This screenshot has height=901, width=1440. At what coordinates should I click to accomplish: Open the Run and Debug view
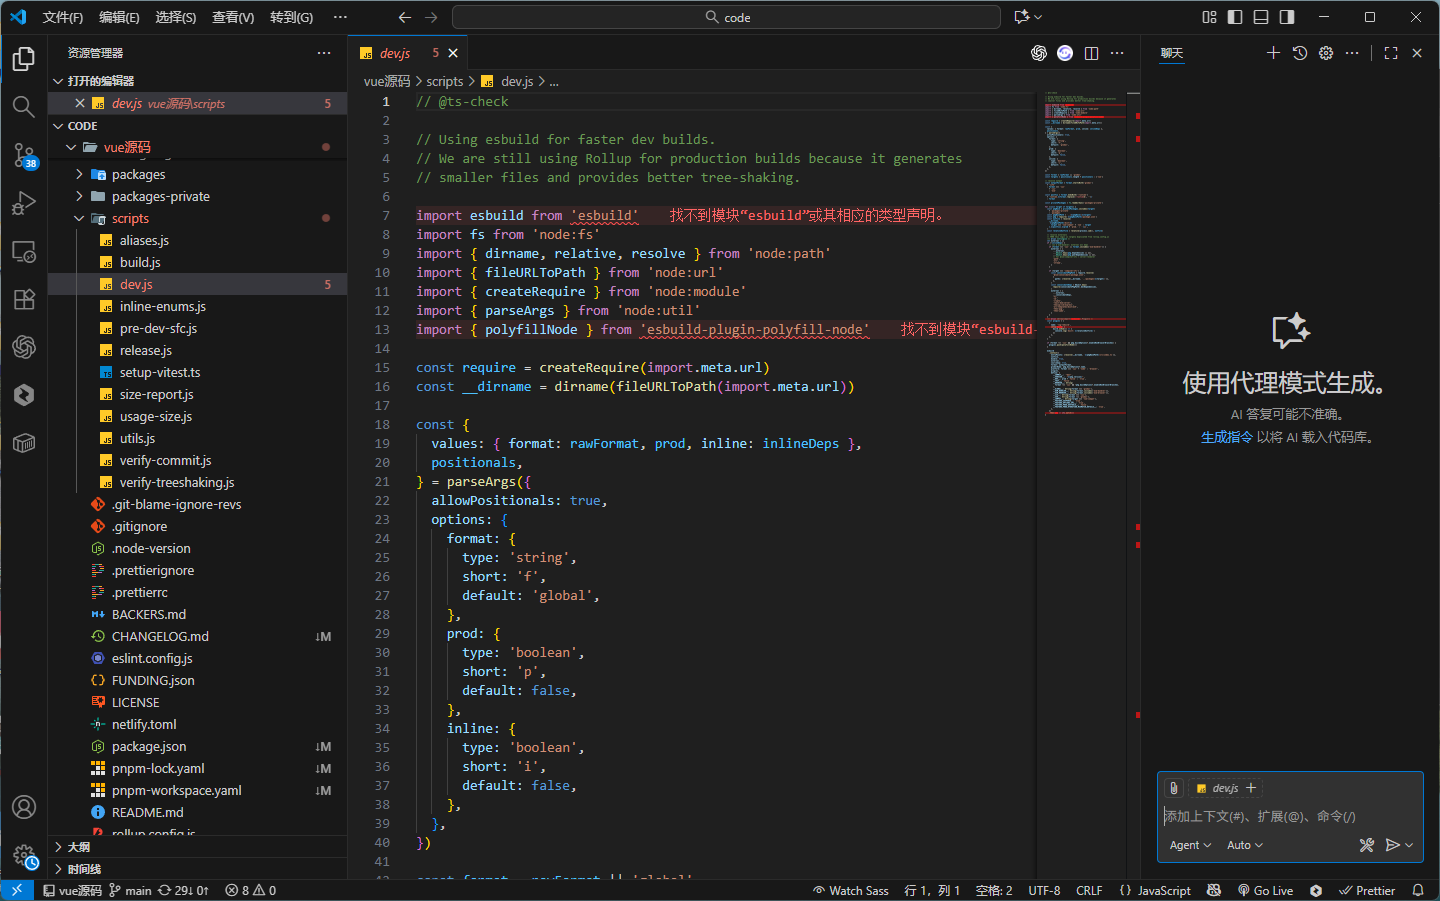24,203
